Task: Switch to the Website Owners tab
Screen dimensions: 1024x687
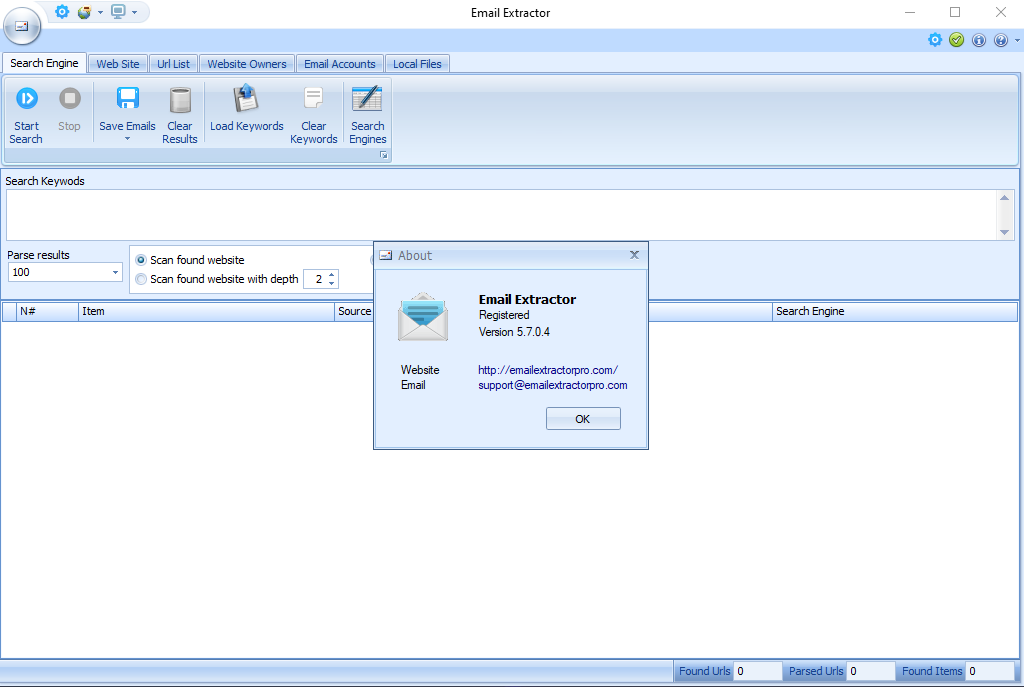Action: click(x=247, y=64)
